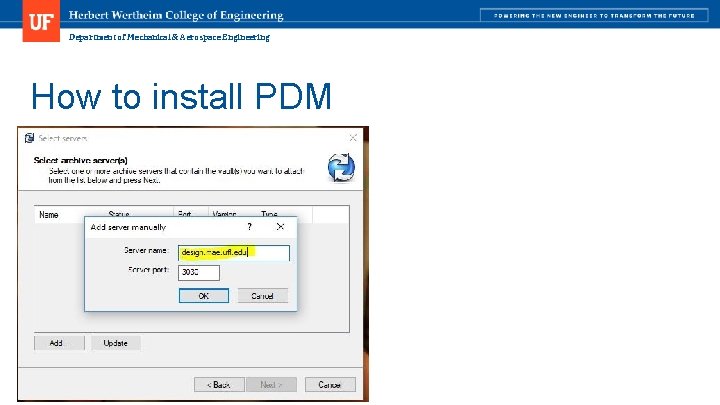Click the Update button

[x=116, y=343]
